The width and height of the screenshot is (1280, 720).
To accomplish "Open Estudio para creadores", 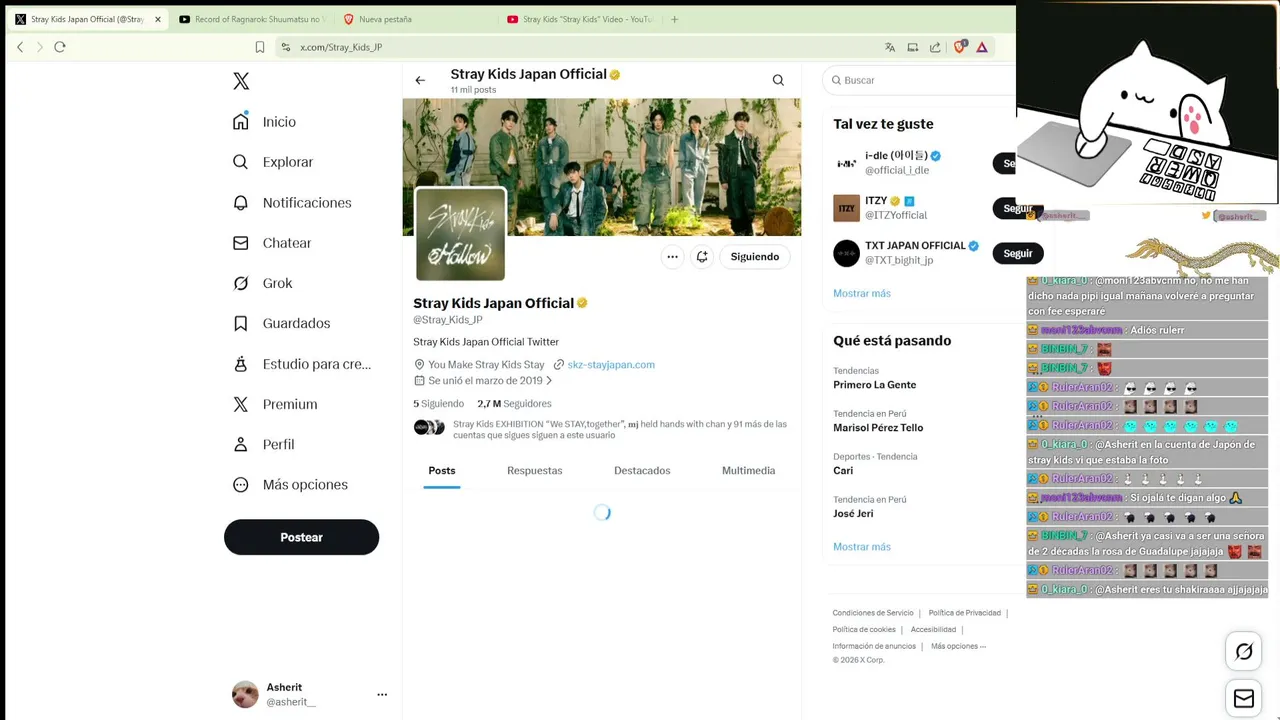I will (x=302, y=364).
